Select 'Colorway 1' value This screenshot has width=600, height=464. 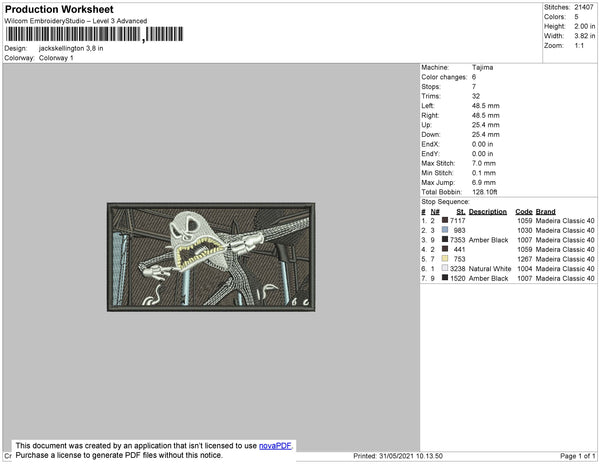point(56,58)
